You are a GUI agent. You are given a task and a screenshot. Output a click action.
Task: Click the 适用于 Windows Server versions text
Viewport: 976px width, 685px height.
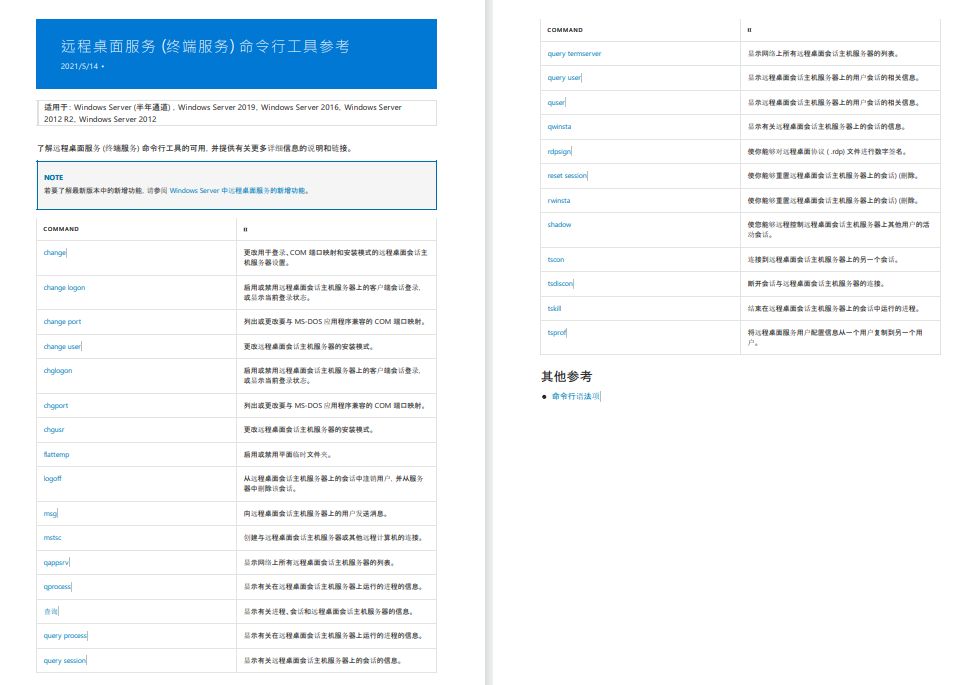click(x=223, y=113)
